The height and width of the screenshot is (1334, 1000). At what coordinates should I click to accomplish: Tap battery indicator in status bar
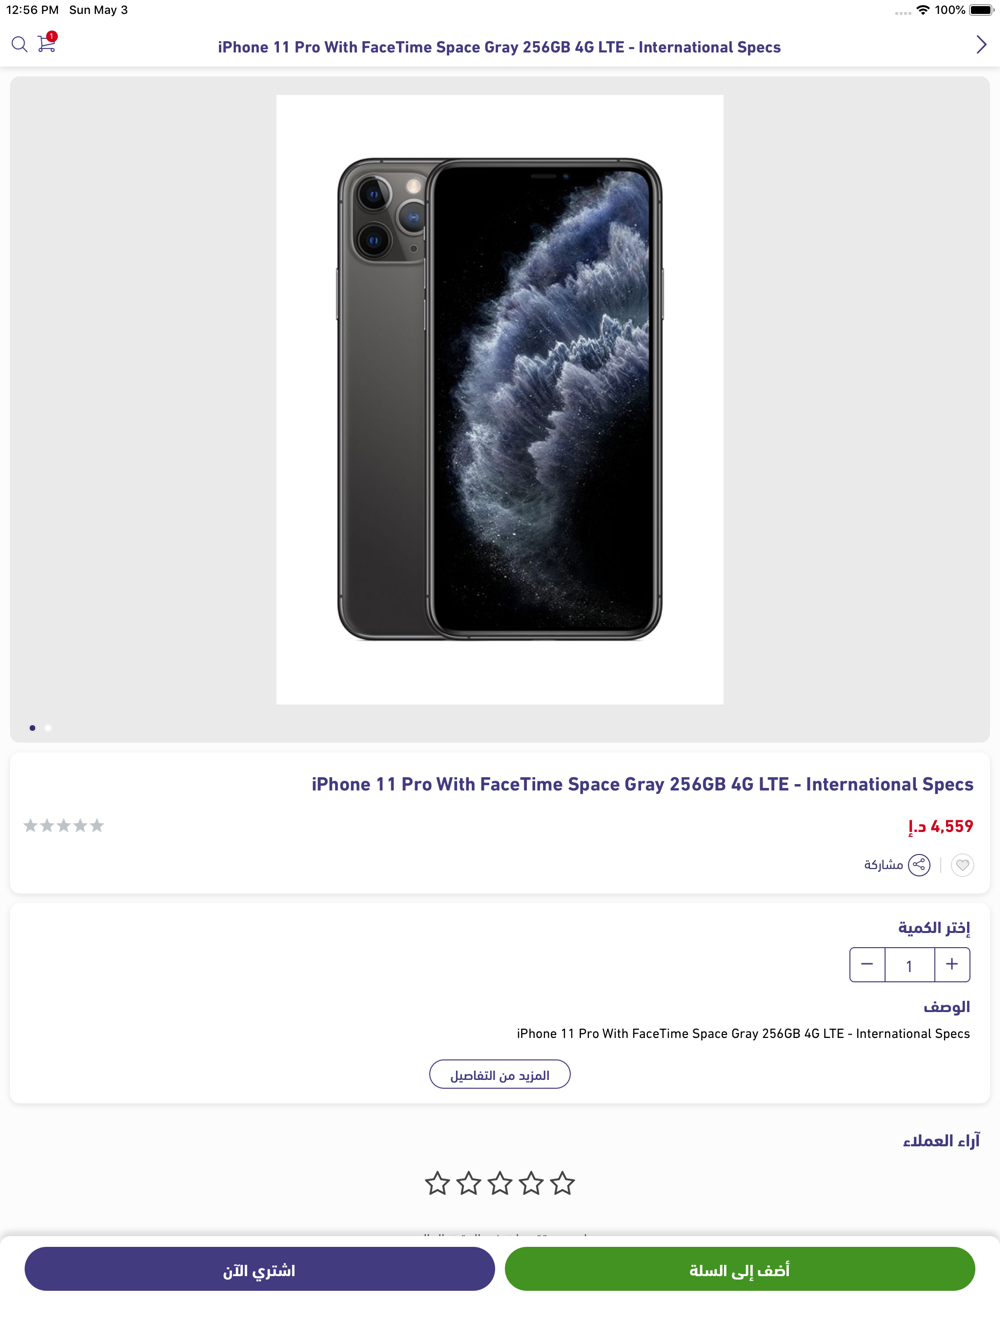(x=981, y=10)
